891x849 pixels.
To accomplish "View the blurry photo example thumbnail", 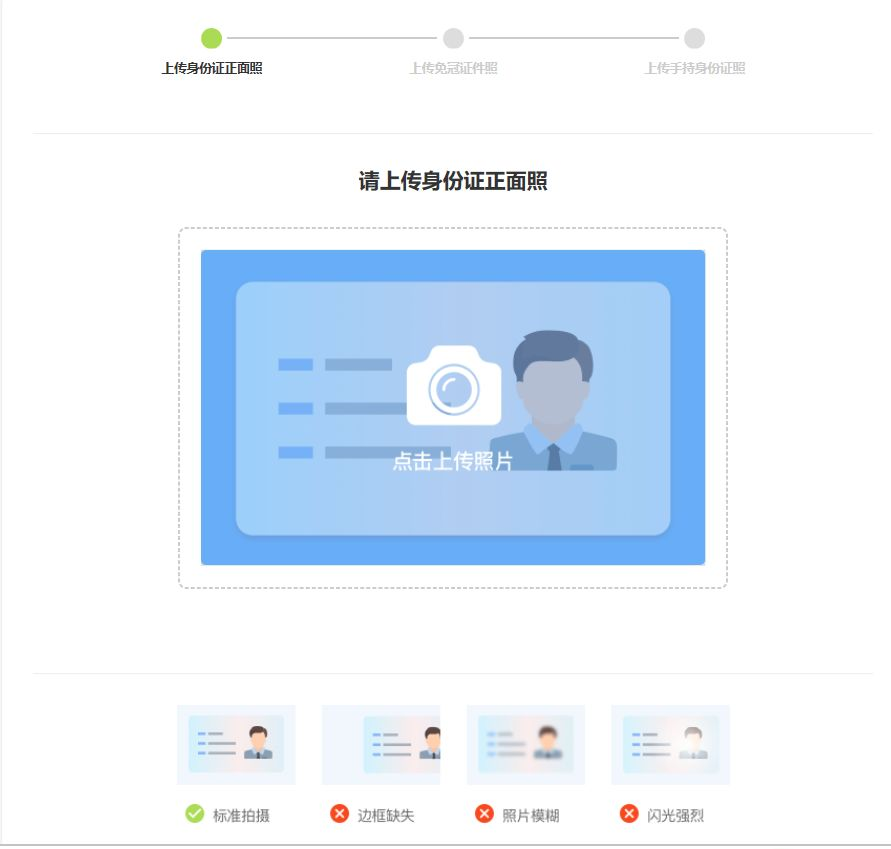I will point(525,745).
